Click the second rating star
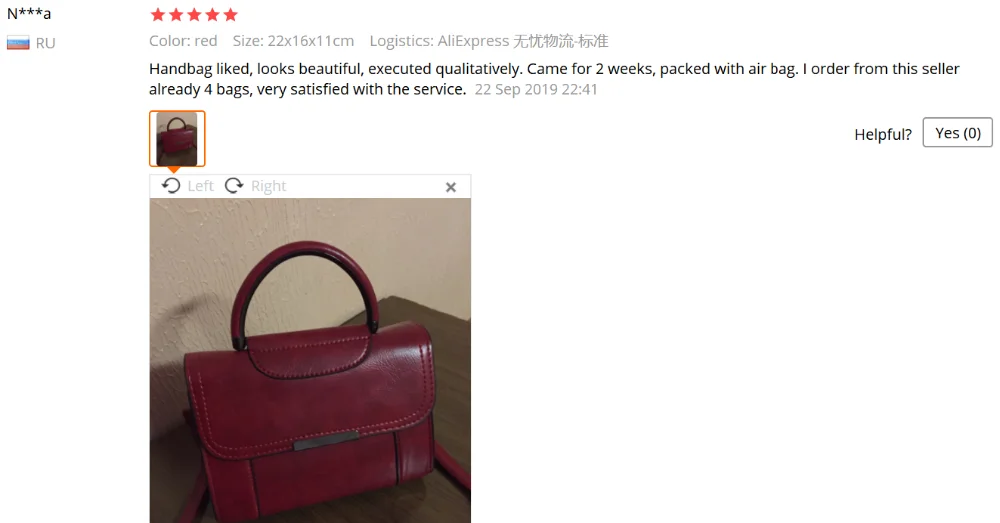 tap(176, 15)
